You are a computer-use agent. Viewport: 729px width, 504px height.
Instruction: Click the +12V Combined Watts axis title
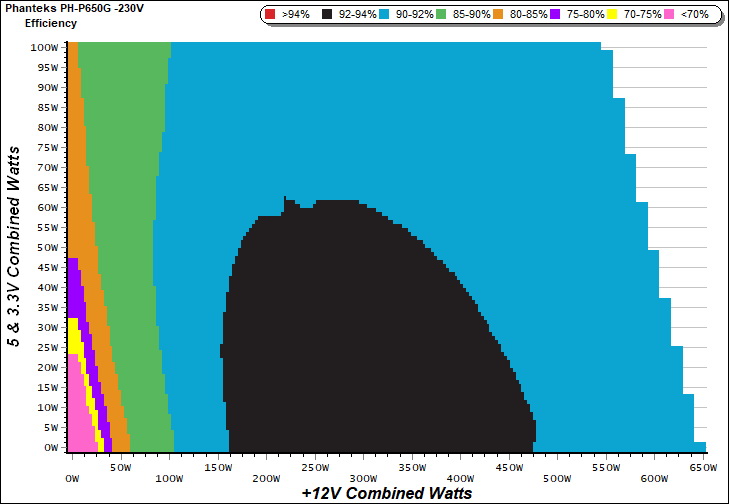pyautogui.click(x=386, y=493)
